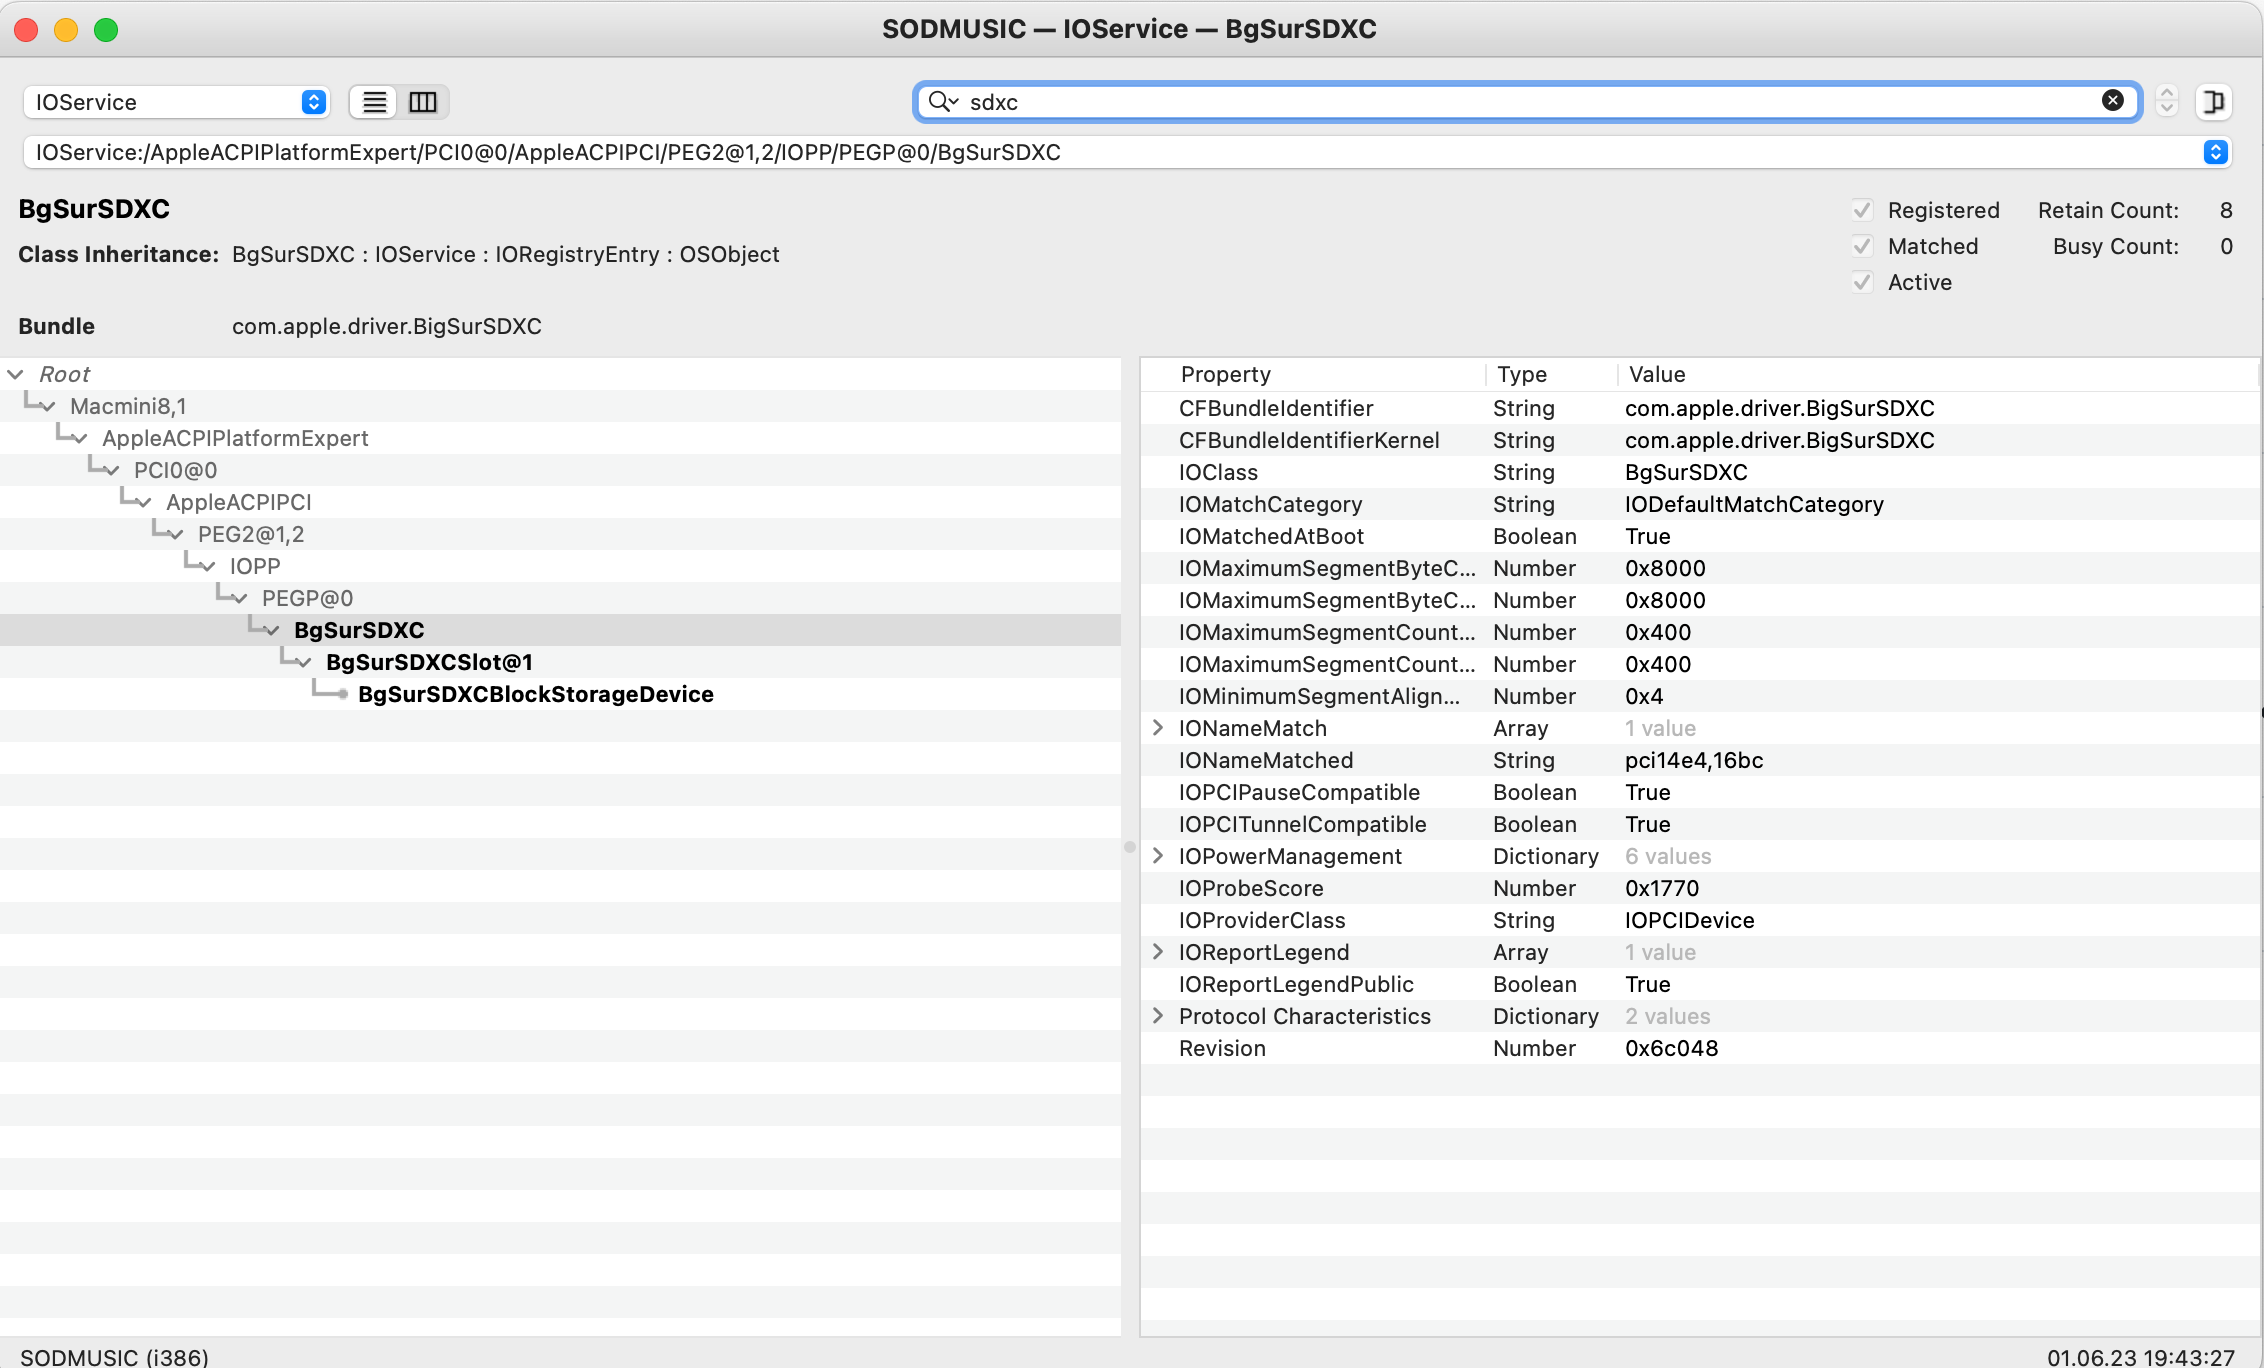Expand the IOPowerManagement dictionary row
The height and width of the screenshot is (1368, 2264).
pyautogui.click(x=1158, y=856)
